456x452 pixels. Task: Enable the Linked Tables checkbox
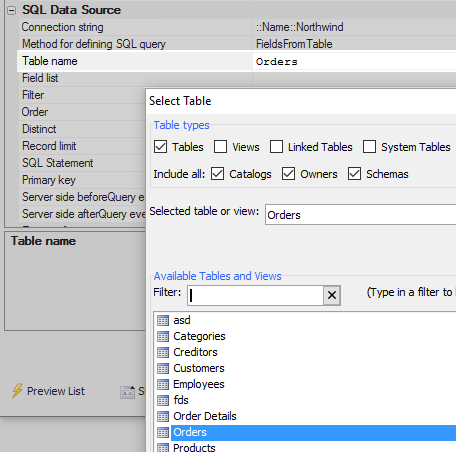pyautogui.click(x=276, y=147)
